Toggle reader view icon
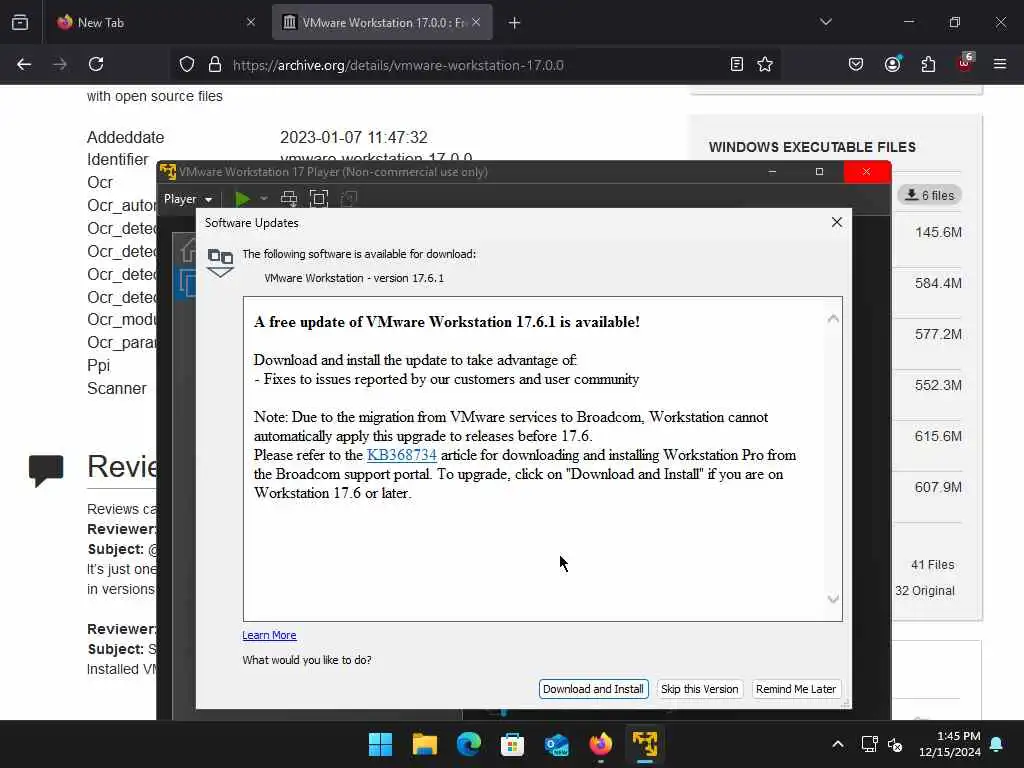The height and width of the screenshot is (768, 1024). [737, 64]
